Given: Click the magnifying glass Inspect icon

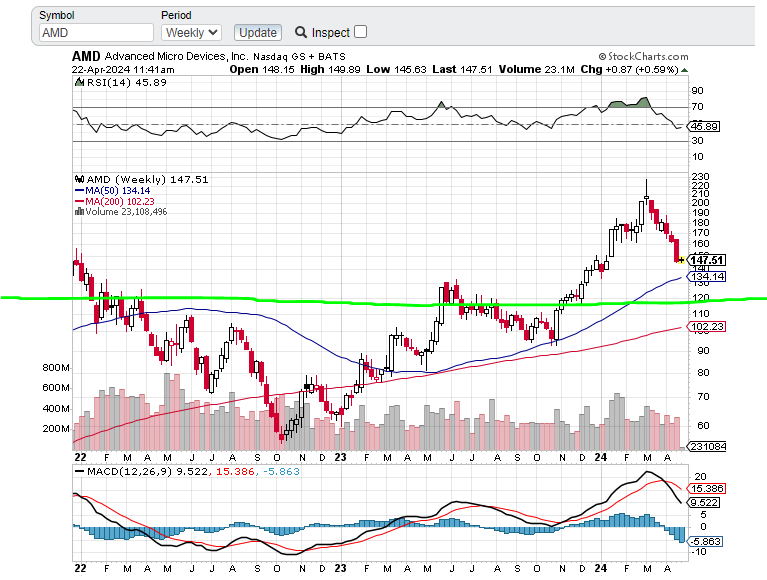Looking at the screenshot, I should pos(301,32).
